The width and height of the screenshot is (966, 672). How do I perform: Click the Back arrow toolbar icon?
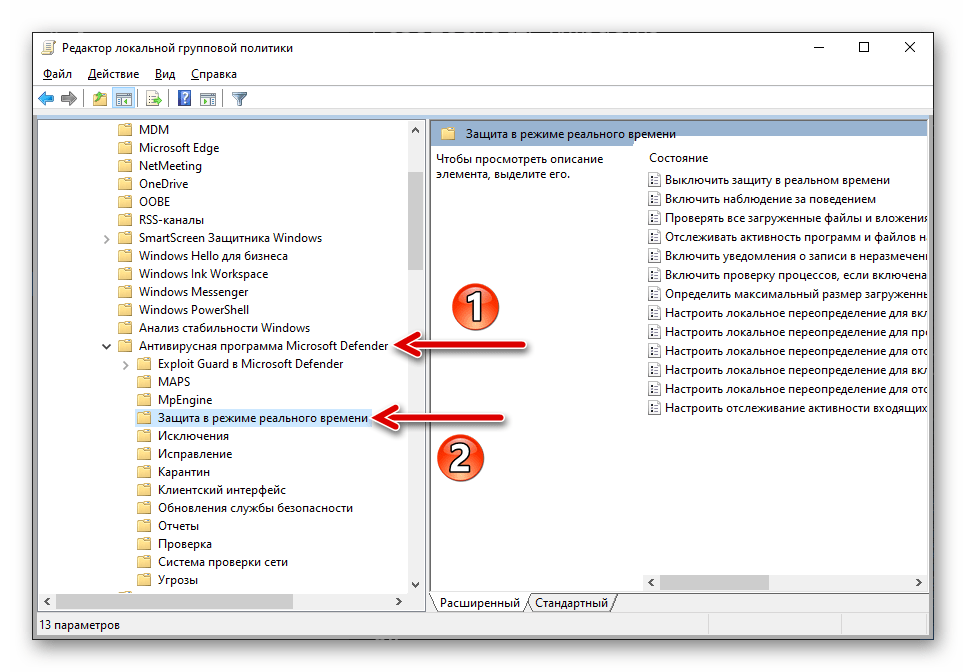pos(46,99)
